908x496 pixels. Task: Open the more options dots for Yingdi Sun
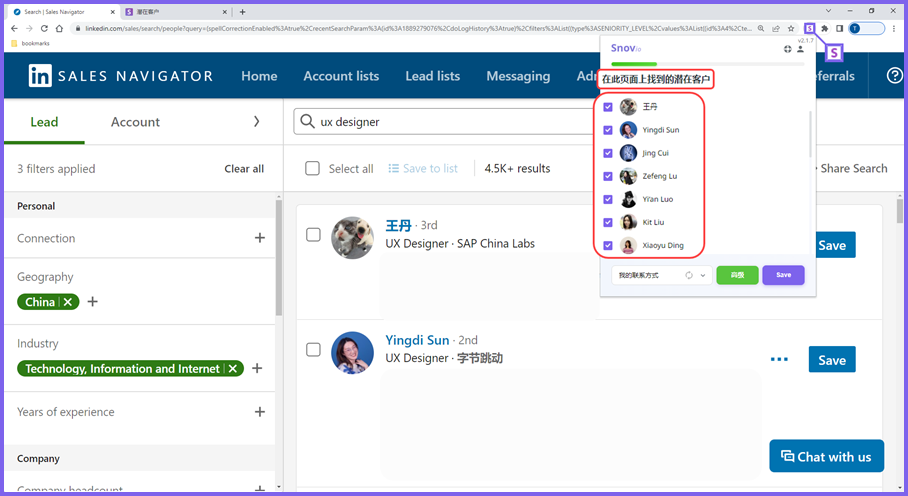click(779, 359)
